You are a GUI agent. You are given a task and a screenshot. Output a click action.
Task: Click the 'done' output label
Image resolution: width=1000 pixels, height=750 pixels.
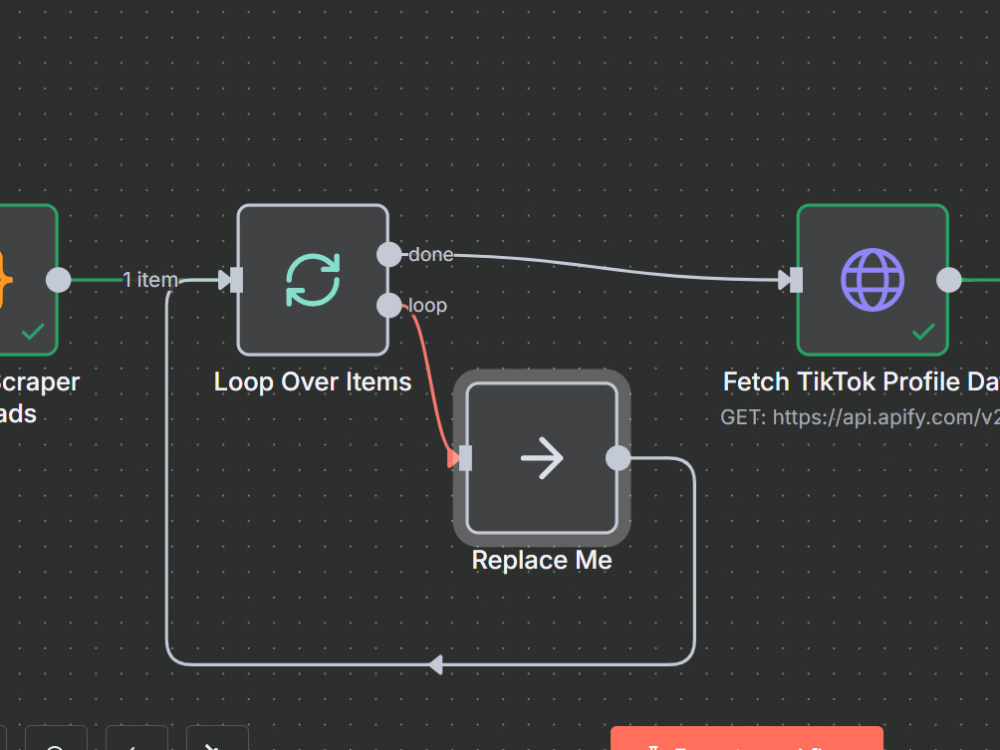pyautogui.click(x=431, y=254)
